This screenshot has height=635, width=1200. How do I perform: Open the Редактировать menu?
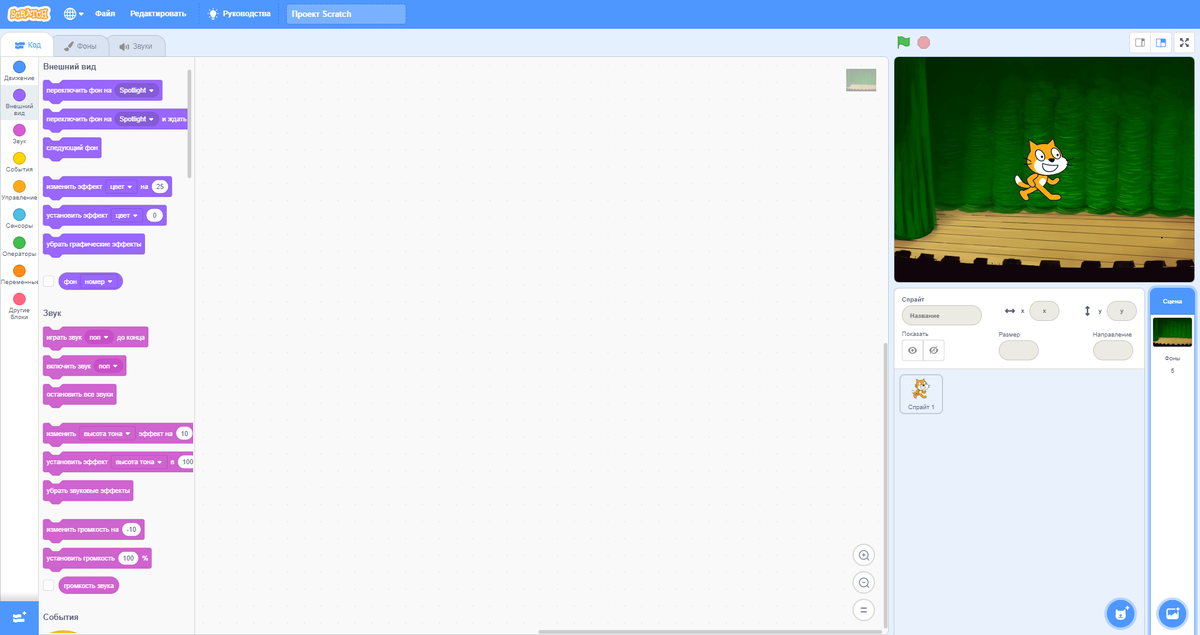(158, 14)
